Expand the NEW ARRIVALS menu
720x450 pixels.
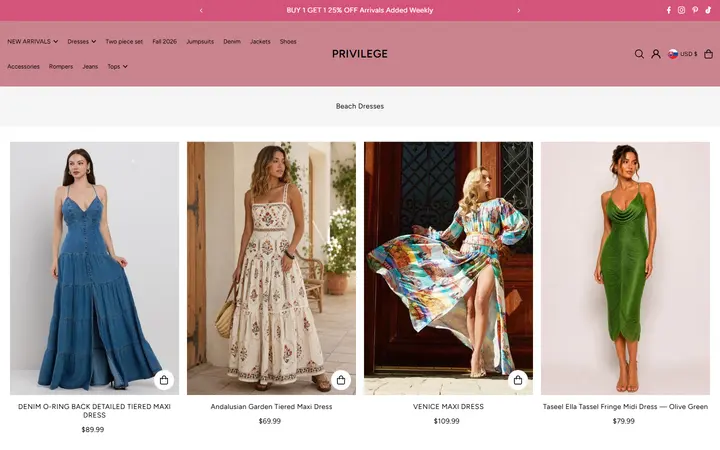pyautogui.click(x=33, y=41)
